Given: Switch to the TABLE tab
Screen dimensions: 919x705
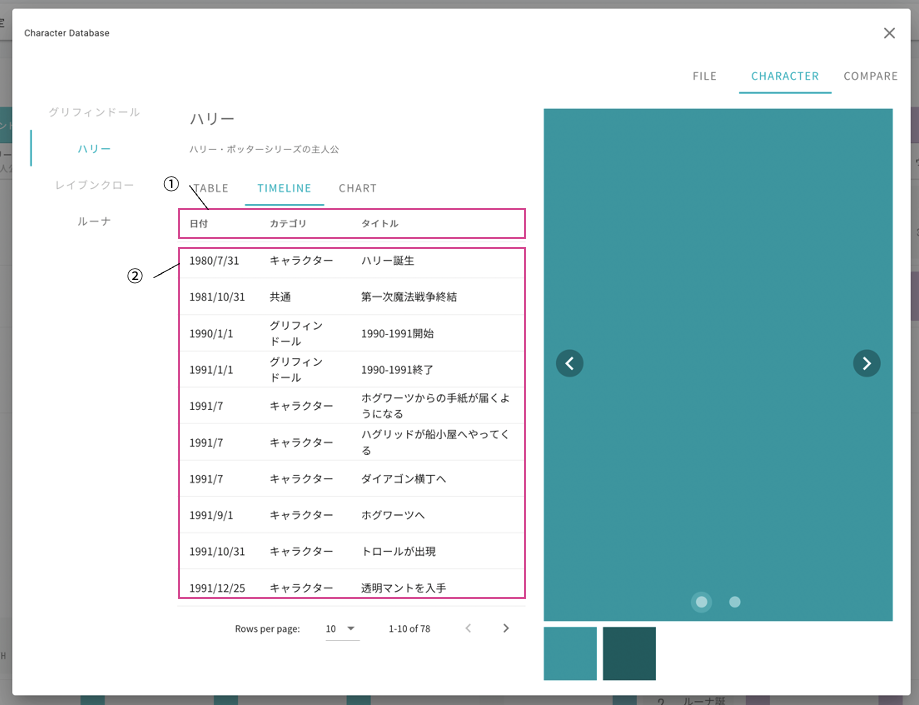Looking at the screenshot, I should point(211,188).
